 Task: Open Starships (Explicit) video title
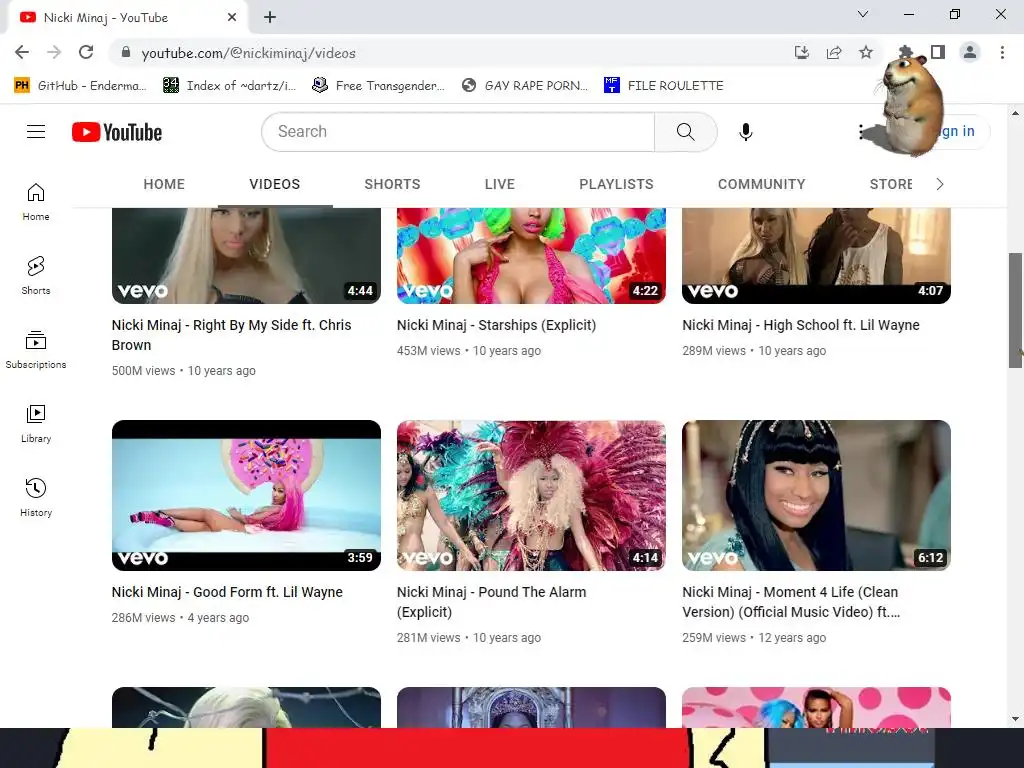[x=496, y=325]
